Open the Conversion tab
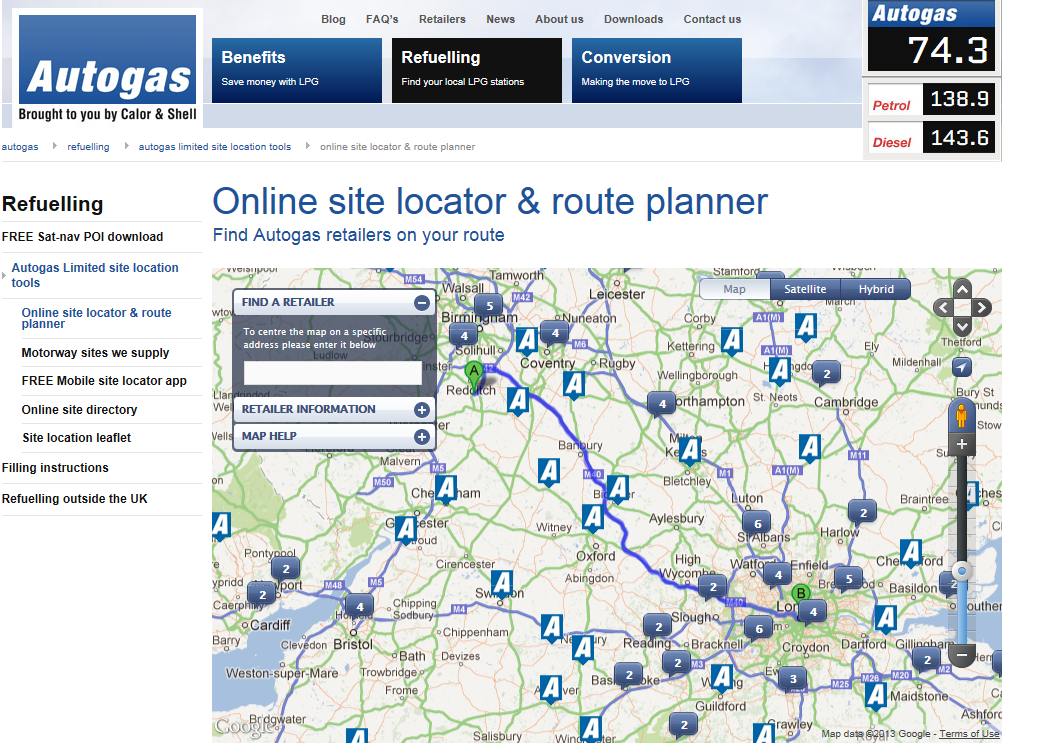This screenshot has height=753, width=1037. click(656, 70)
